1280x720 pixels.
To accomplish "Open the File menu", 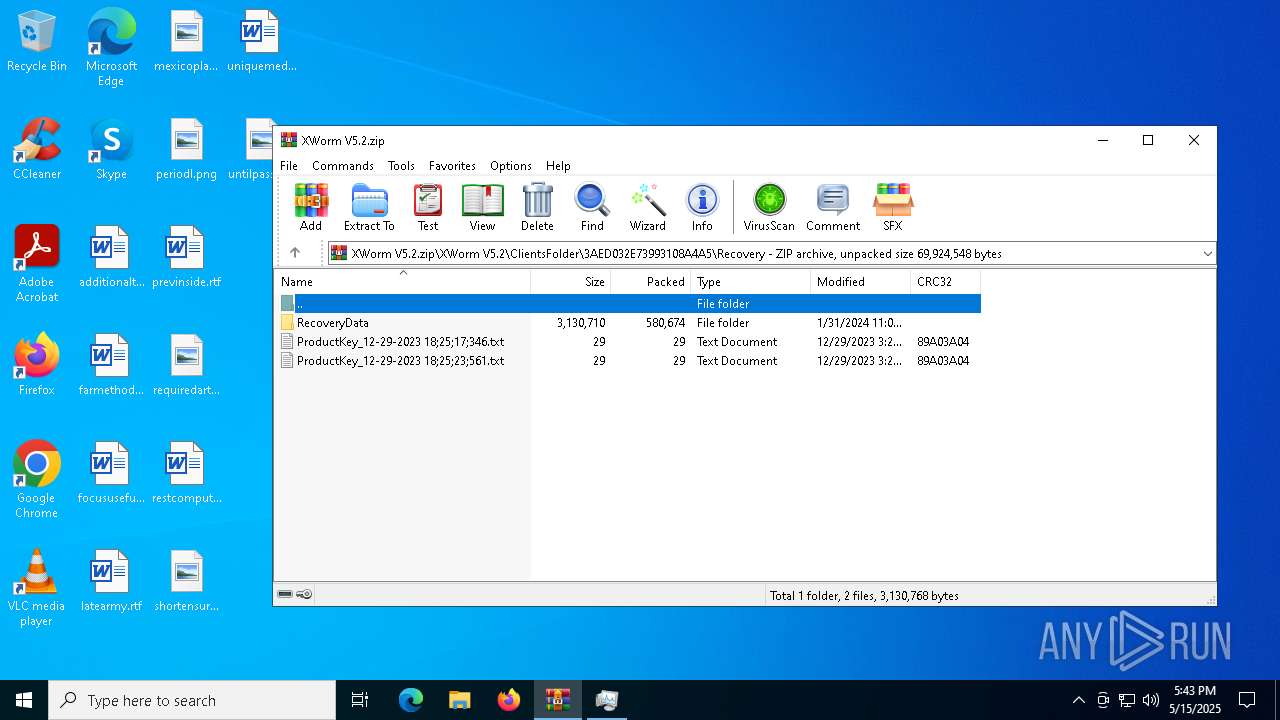I will click(x=289, y=166).
